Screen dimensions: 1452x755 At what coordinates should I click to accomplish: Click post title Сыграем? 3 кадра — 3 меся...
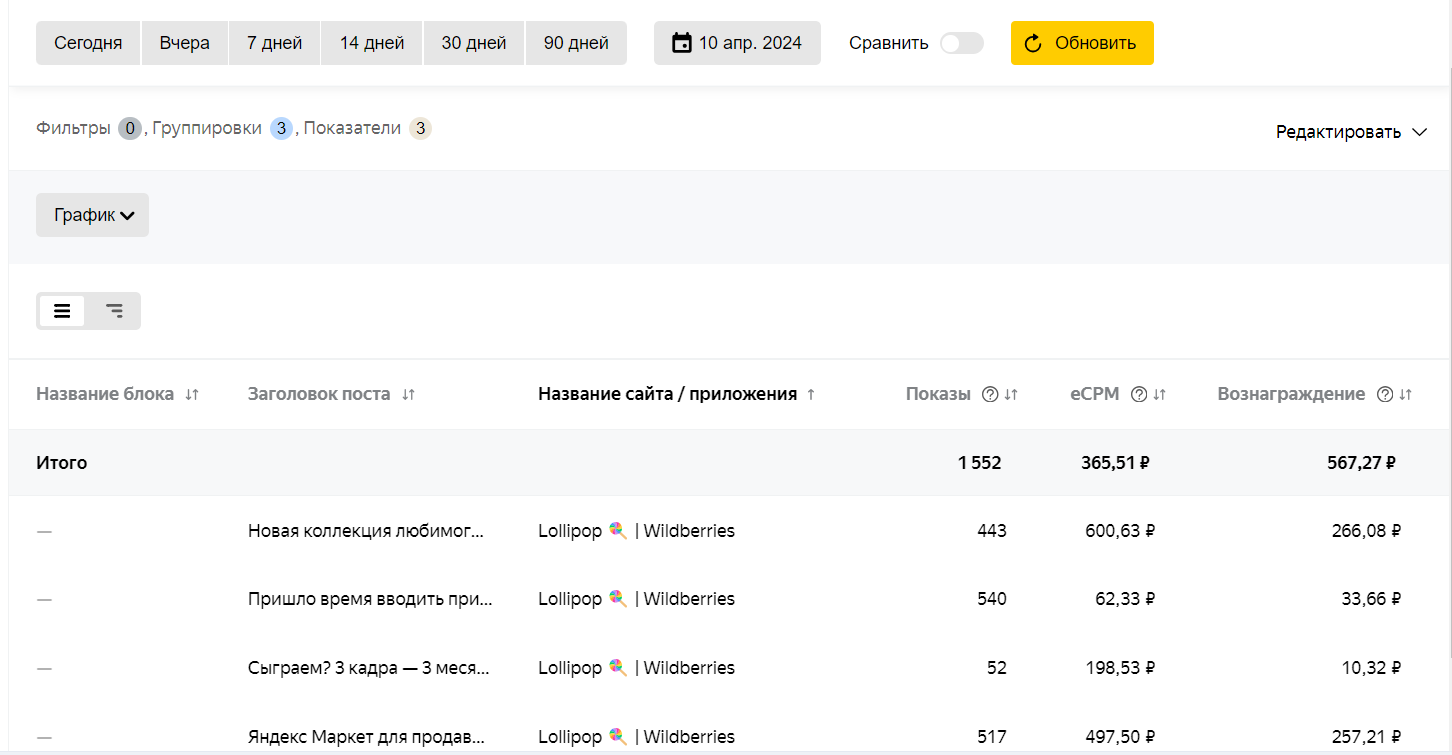coord(369,668)
